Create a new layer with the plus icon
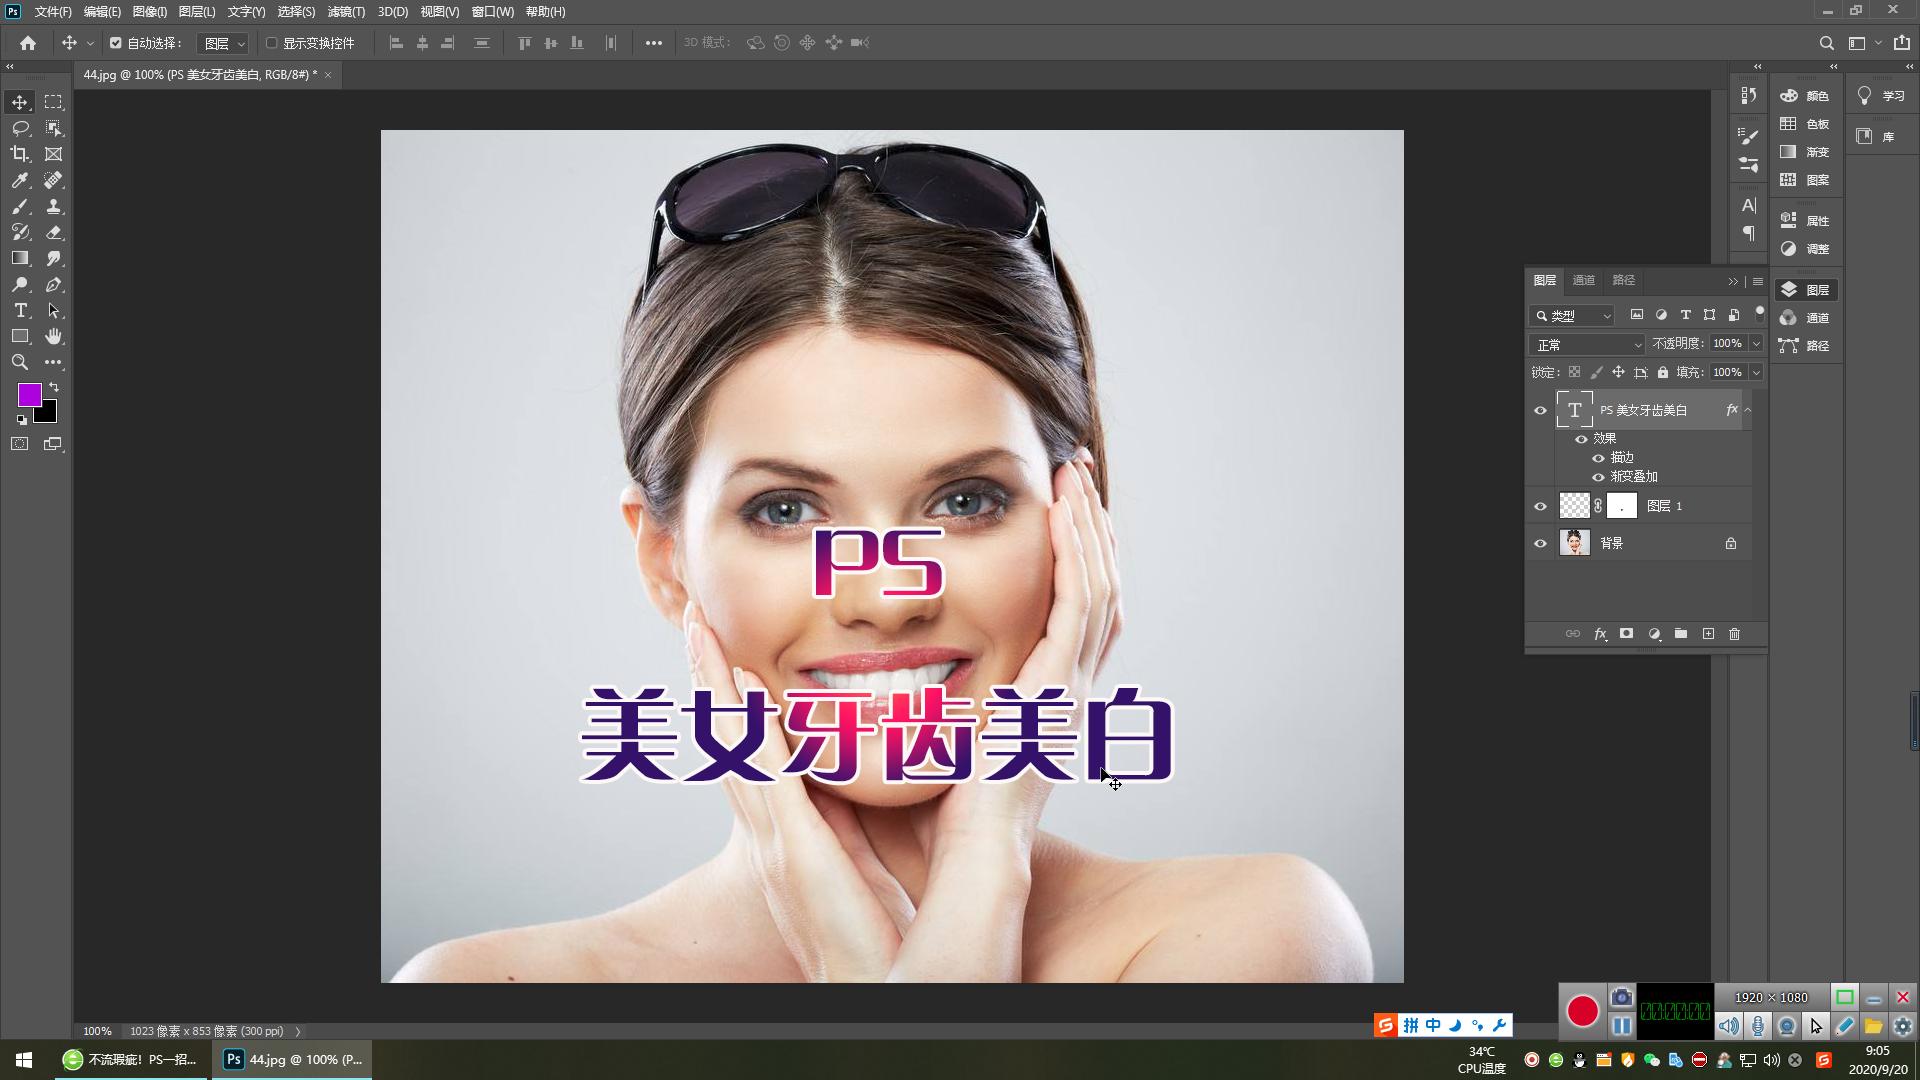1920x1080 pixels. [1709, 634]
